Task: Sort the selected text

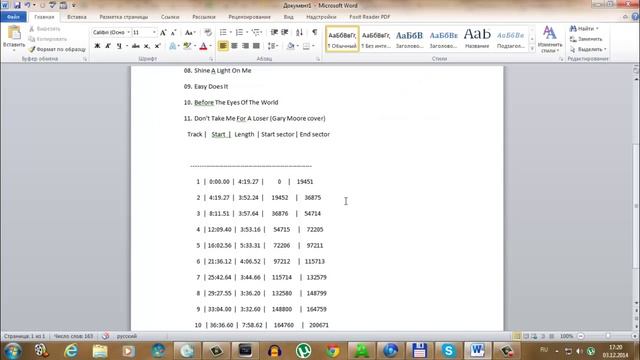Action: [x=299, y=32]
